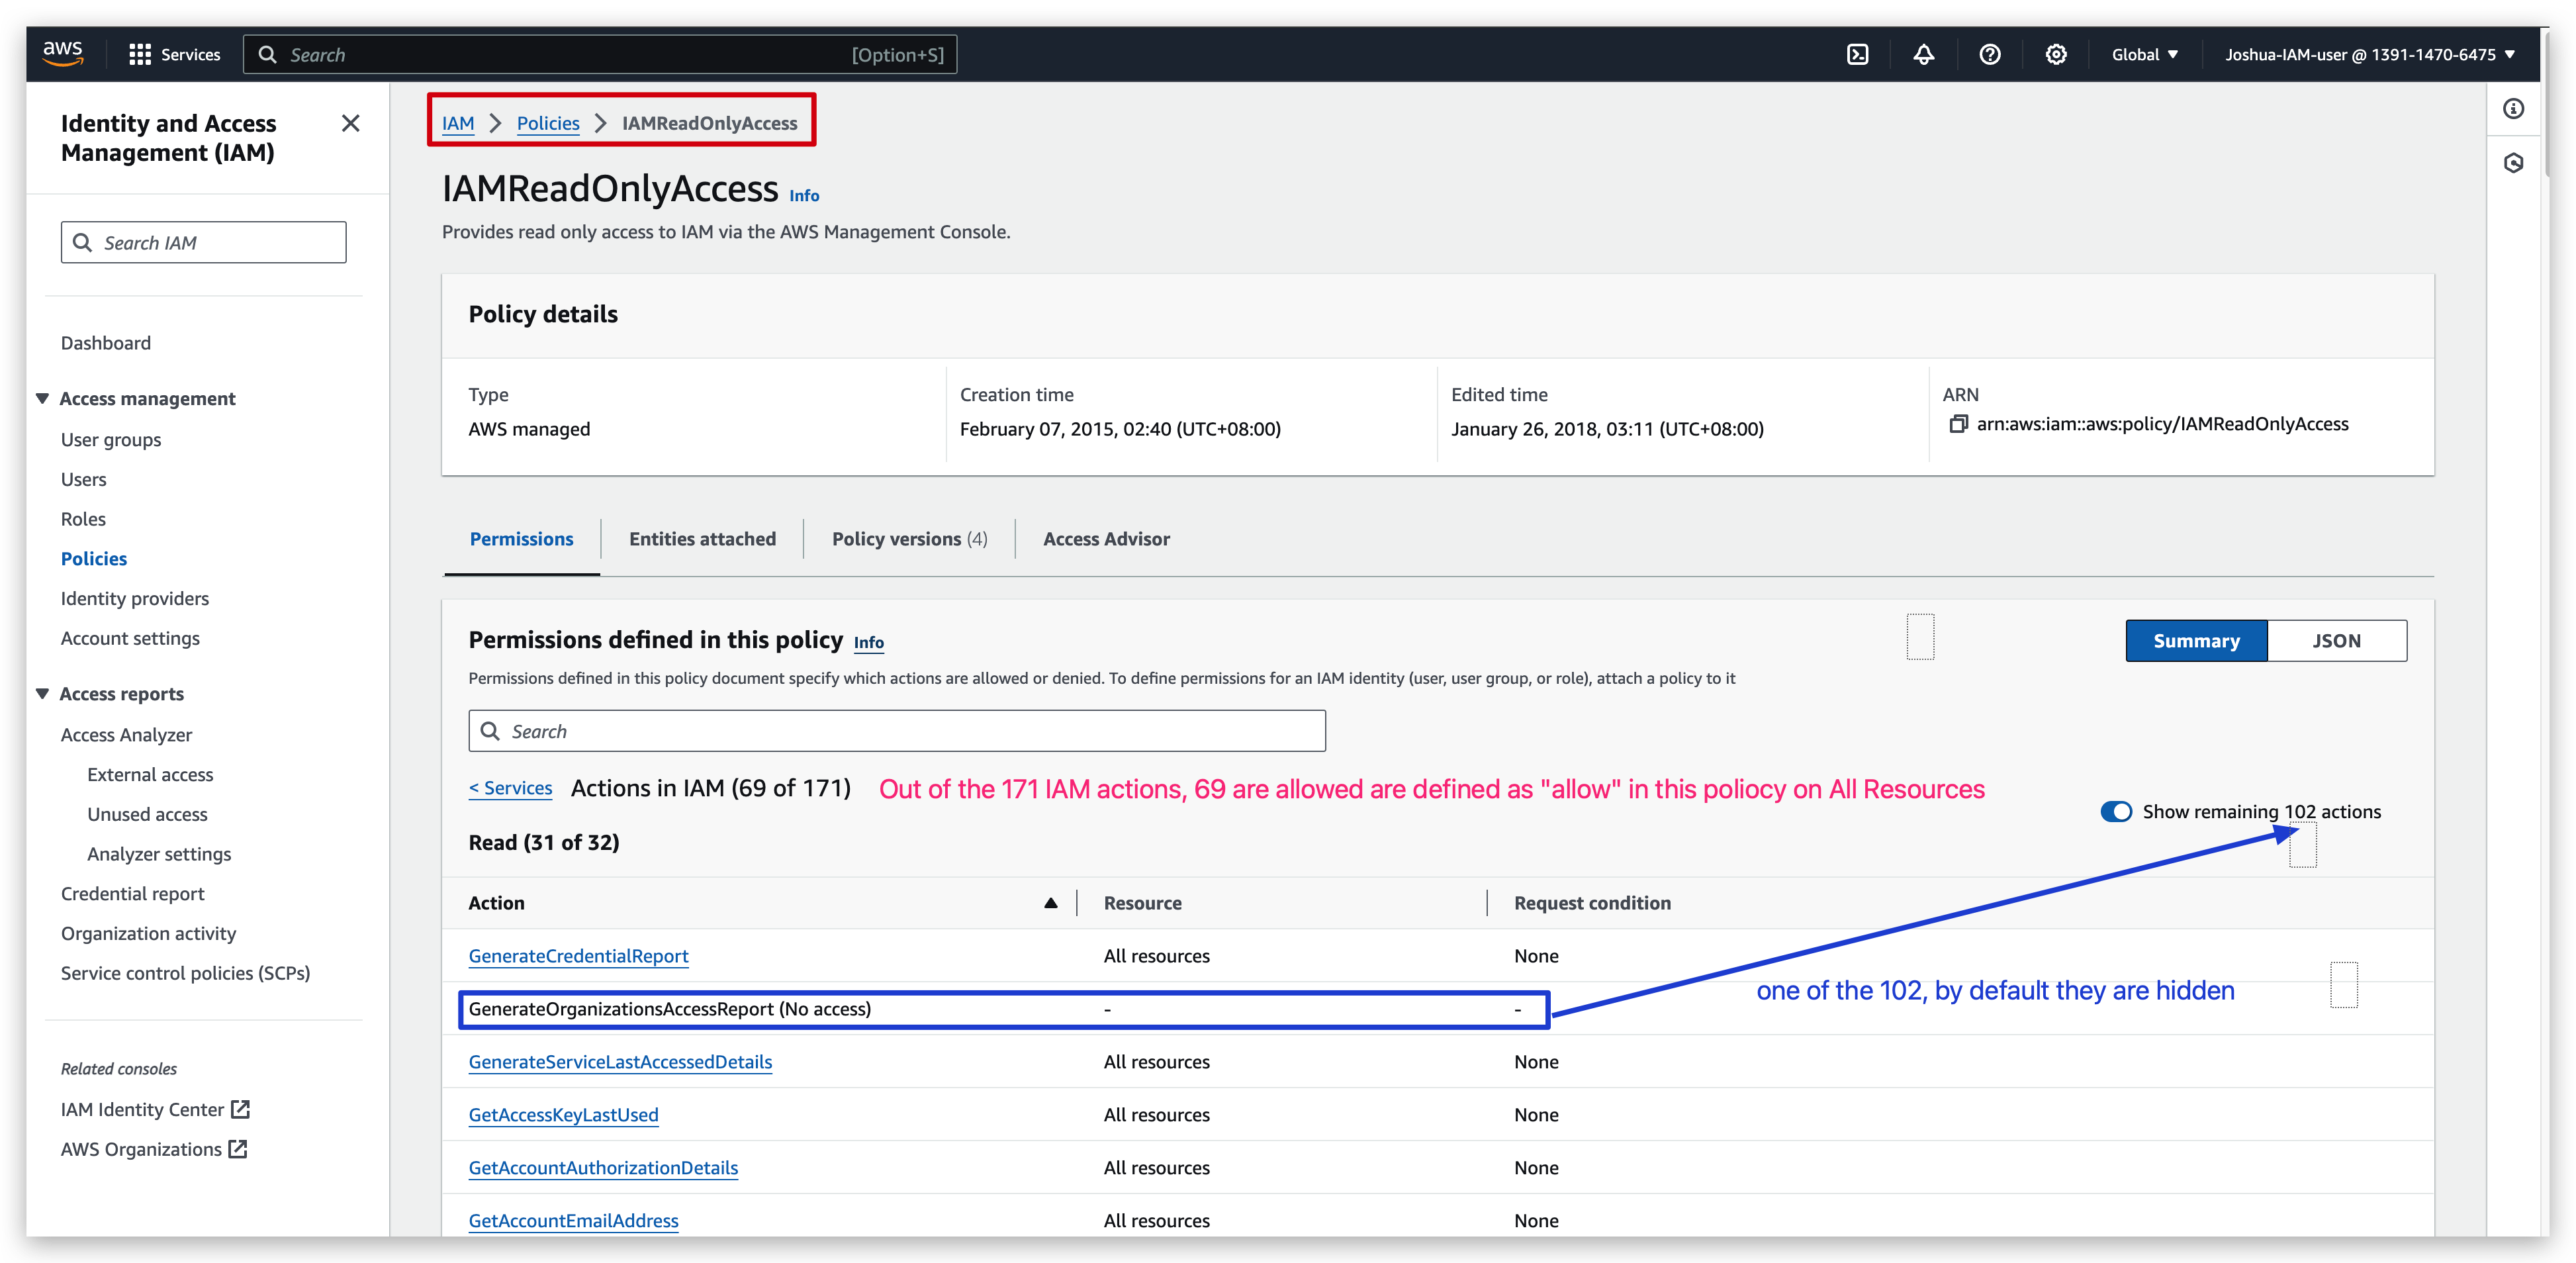This screenshot has height=1263, width=2576.
Task: Open the info panel icon on right edge
Action: click(2513, 109)
